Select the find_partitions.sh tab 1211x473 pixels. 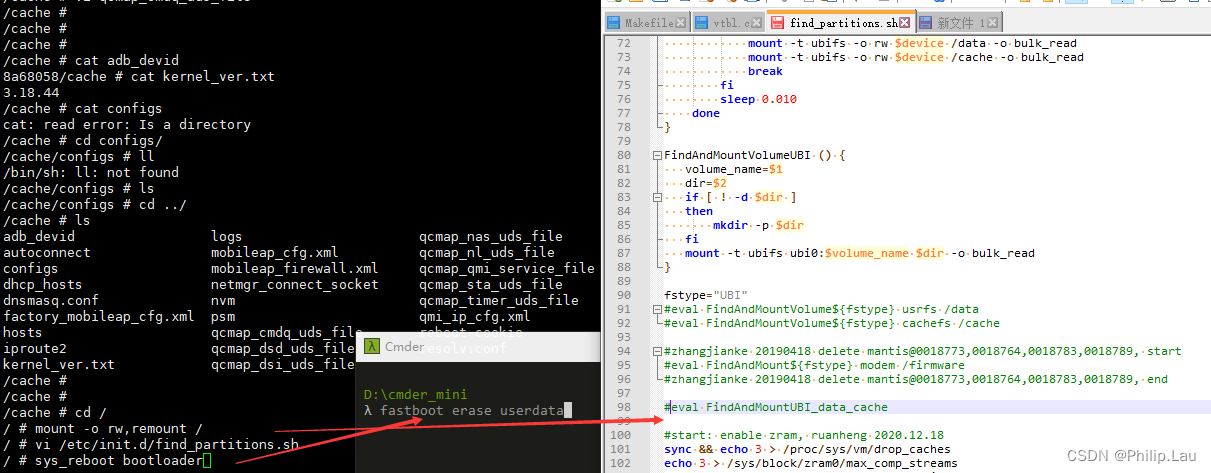click(841, 22)
